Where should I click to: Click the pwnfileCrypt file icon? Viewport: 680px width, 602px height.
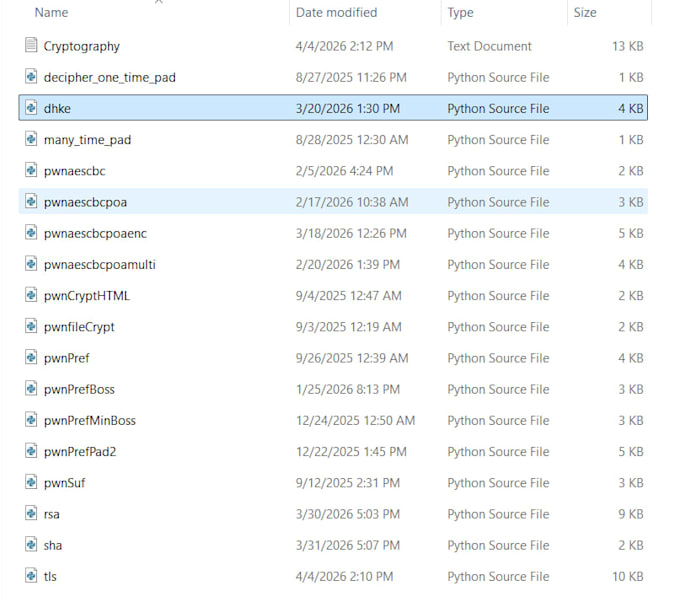[x=31, y=326]
